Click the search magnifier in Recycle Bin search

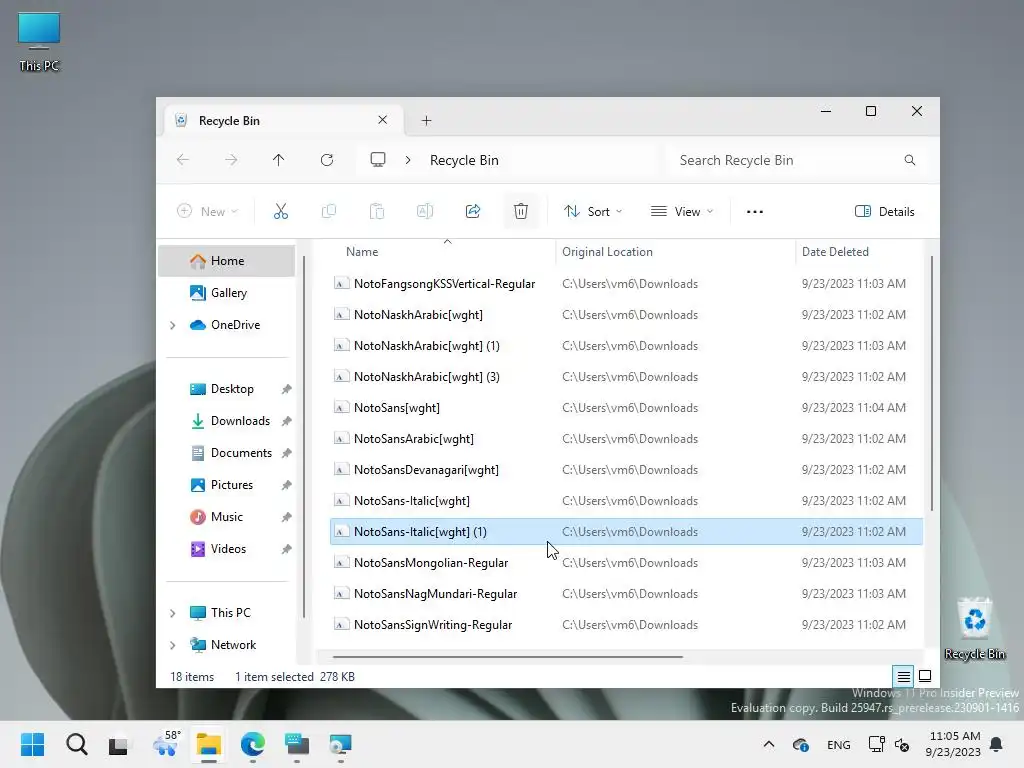point(910,160)
